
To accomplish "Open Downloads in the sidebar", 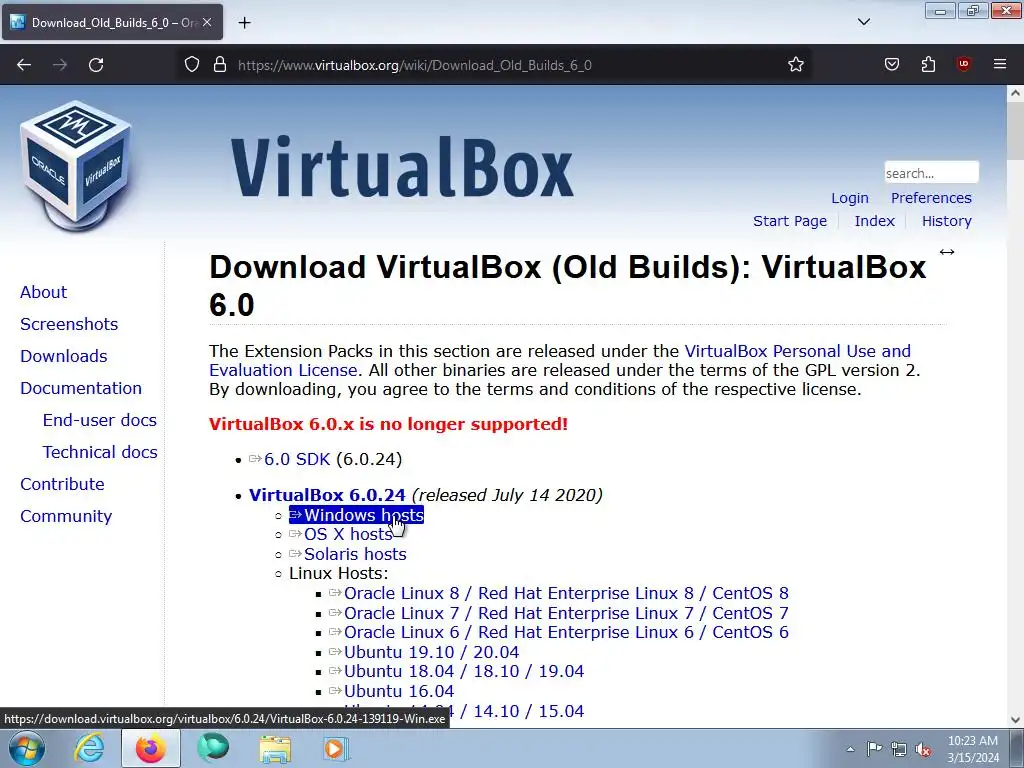I will point(63,356).
